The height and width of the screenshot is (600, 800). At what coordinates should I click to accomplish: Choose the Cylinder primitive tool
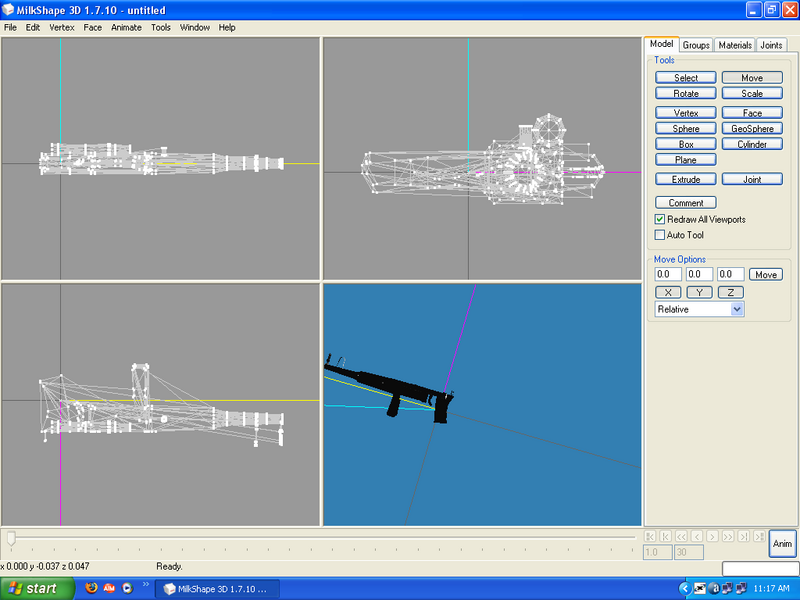(752, 144)
